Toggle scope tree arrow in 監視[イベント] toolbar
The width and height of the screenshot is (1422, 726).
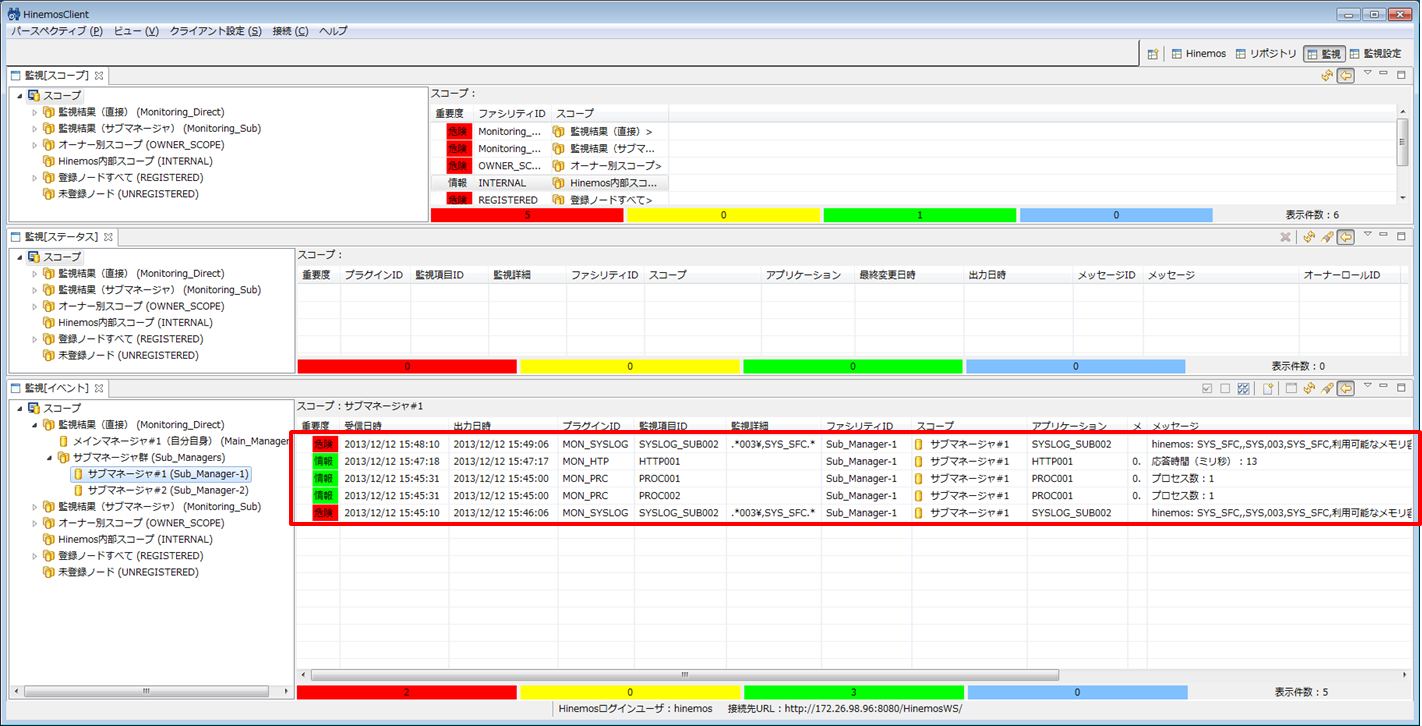[x=1346, y=388]
